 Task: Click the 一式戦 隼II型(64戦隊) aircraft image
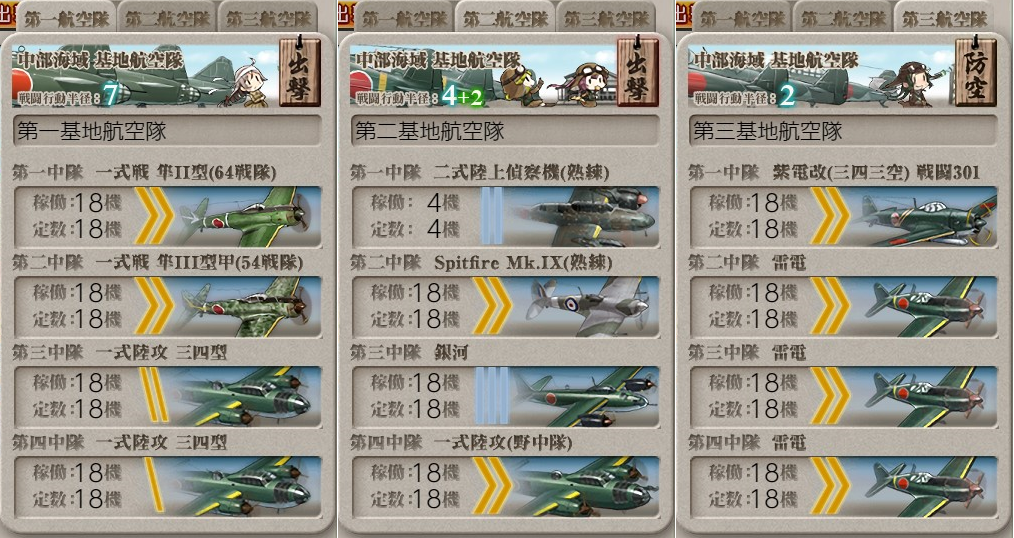tap(247, 216)
